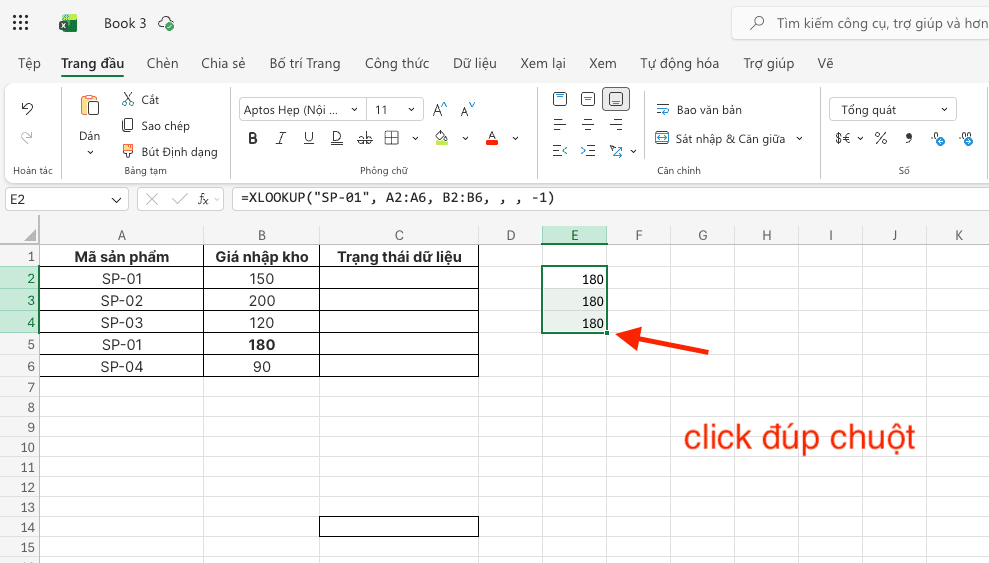
Task: Increase indent icon
Action: [x=588, y=151]
